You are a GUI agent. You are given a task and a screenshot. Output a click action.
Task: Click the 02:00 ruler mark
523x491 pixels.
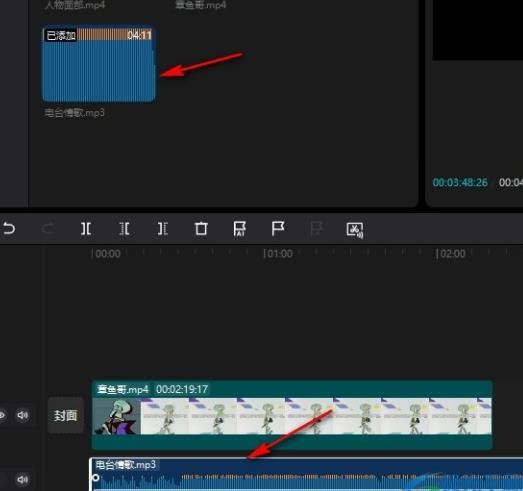[453, 254]
